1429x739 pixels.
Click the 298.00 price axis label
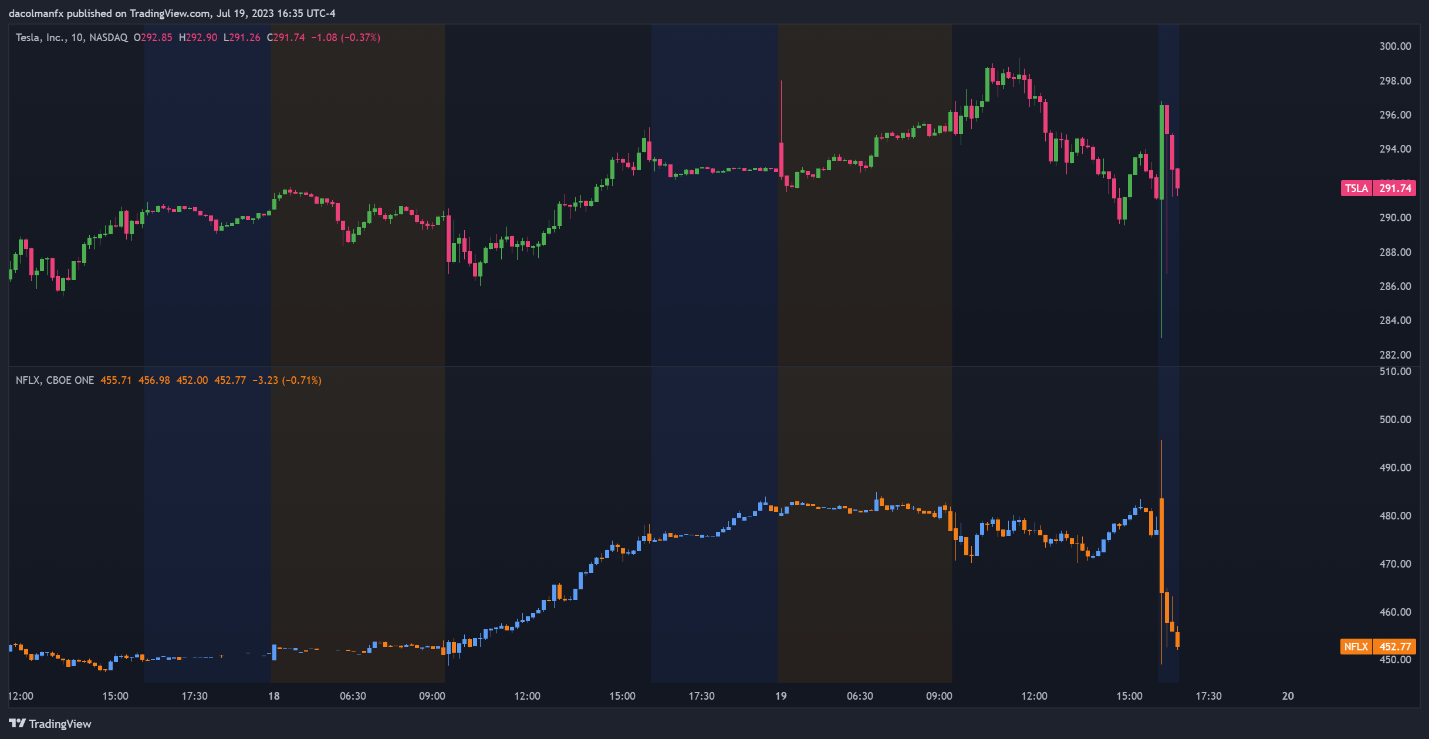coord(1395,81)
